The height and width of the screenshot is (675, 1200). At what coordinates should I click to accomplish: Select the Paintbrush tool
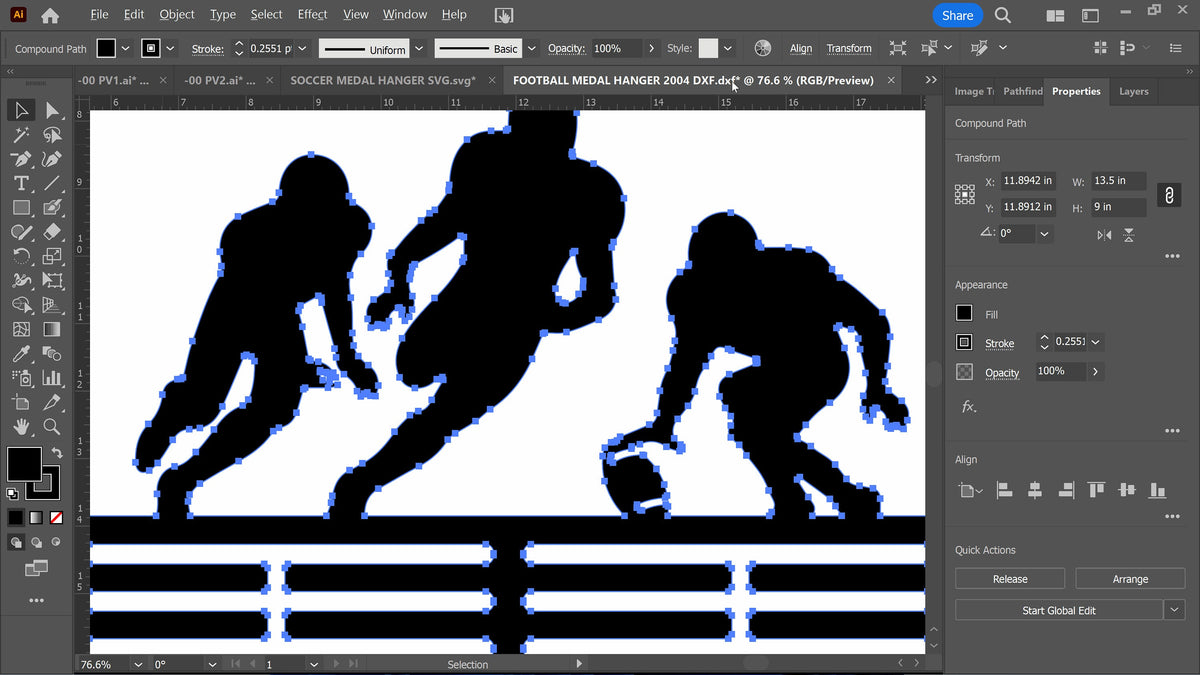[52, 208]
